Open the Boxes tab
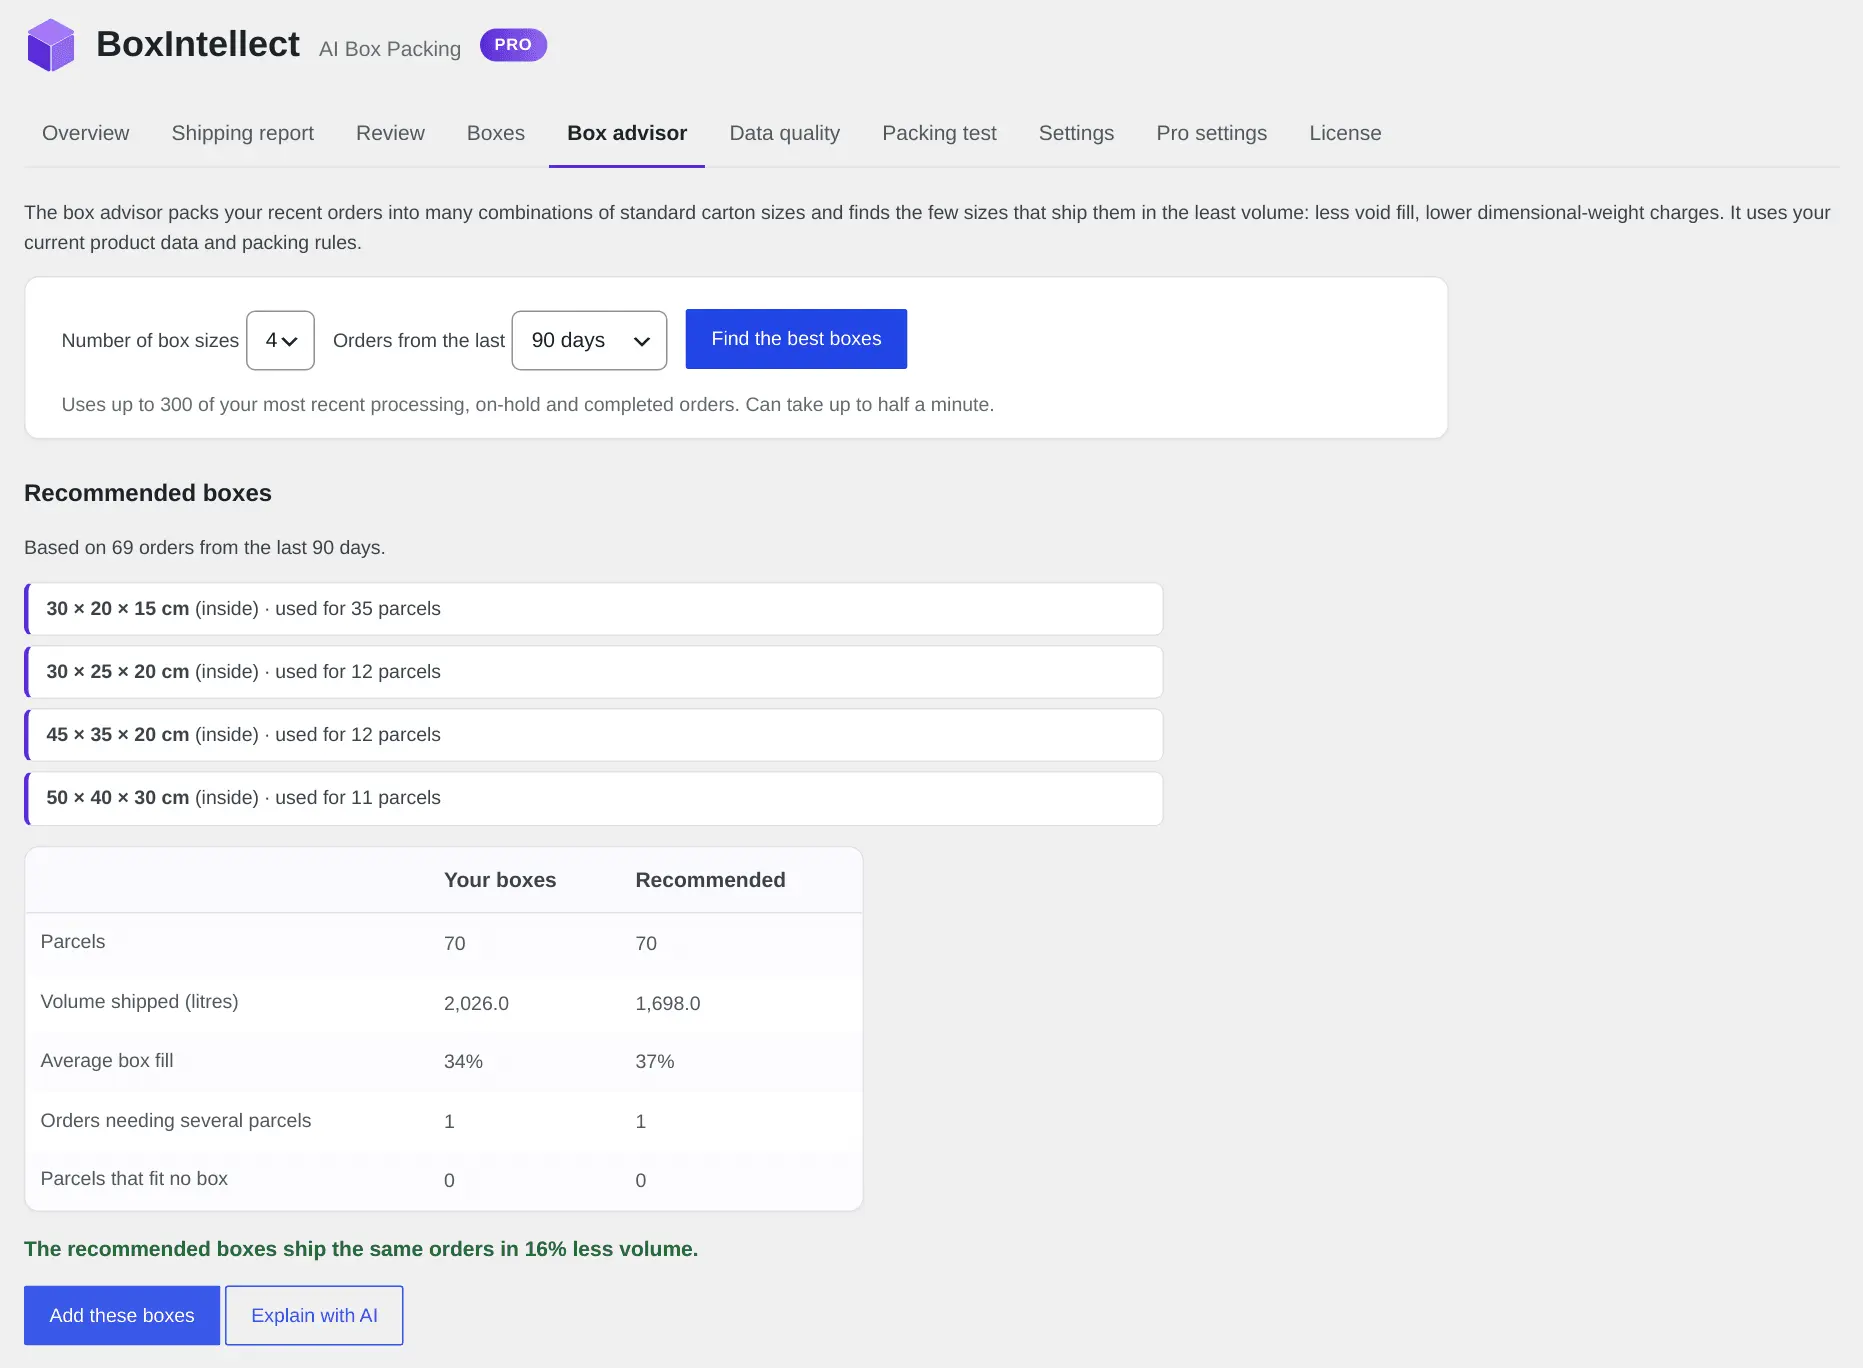 496,133
